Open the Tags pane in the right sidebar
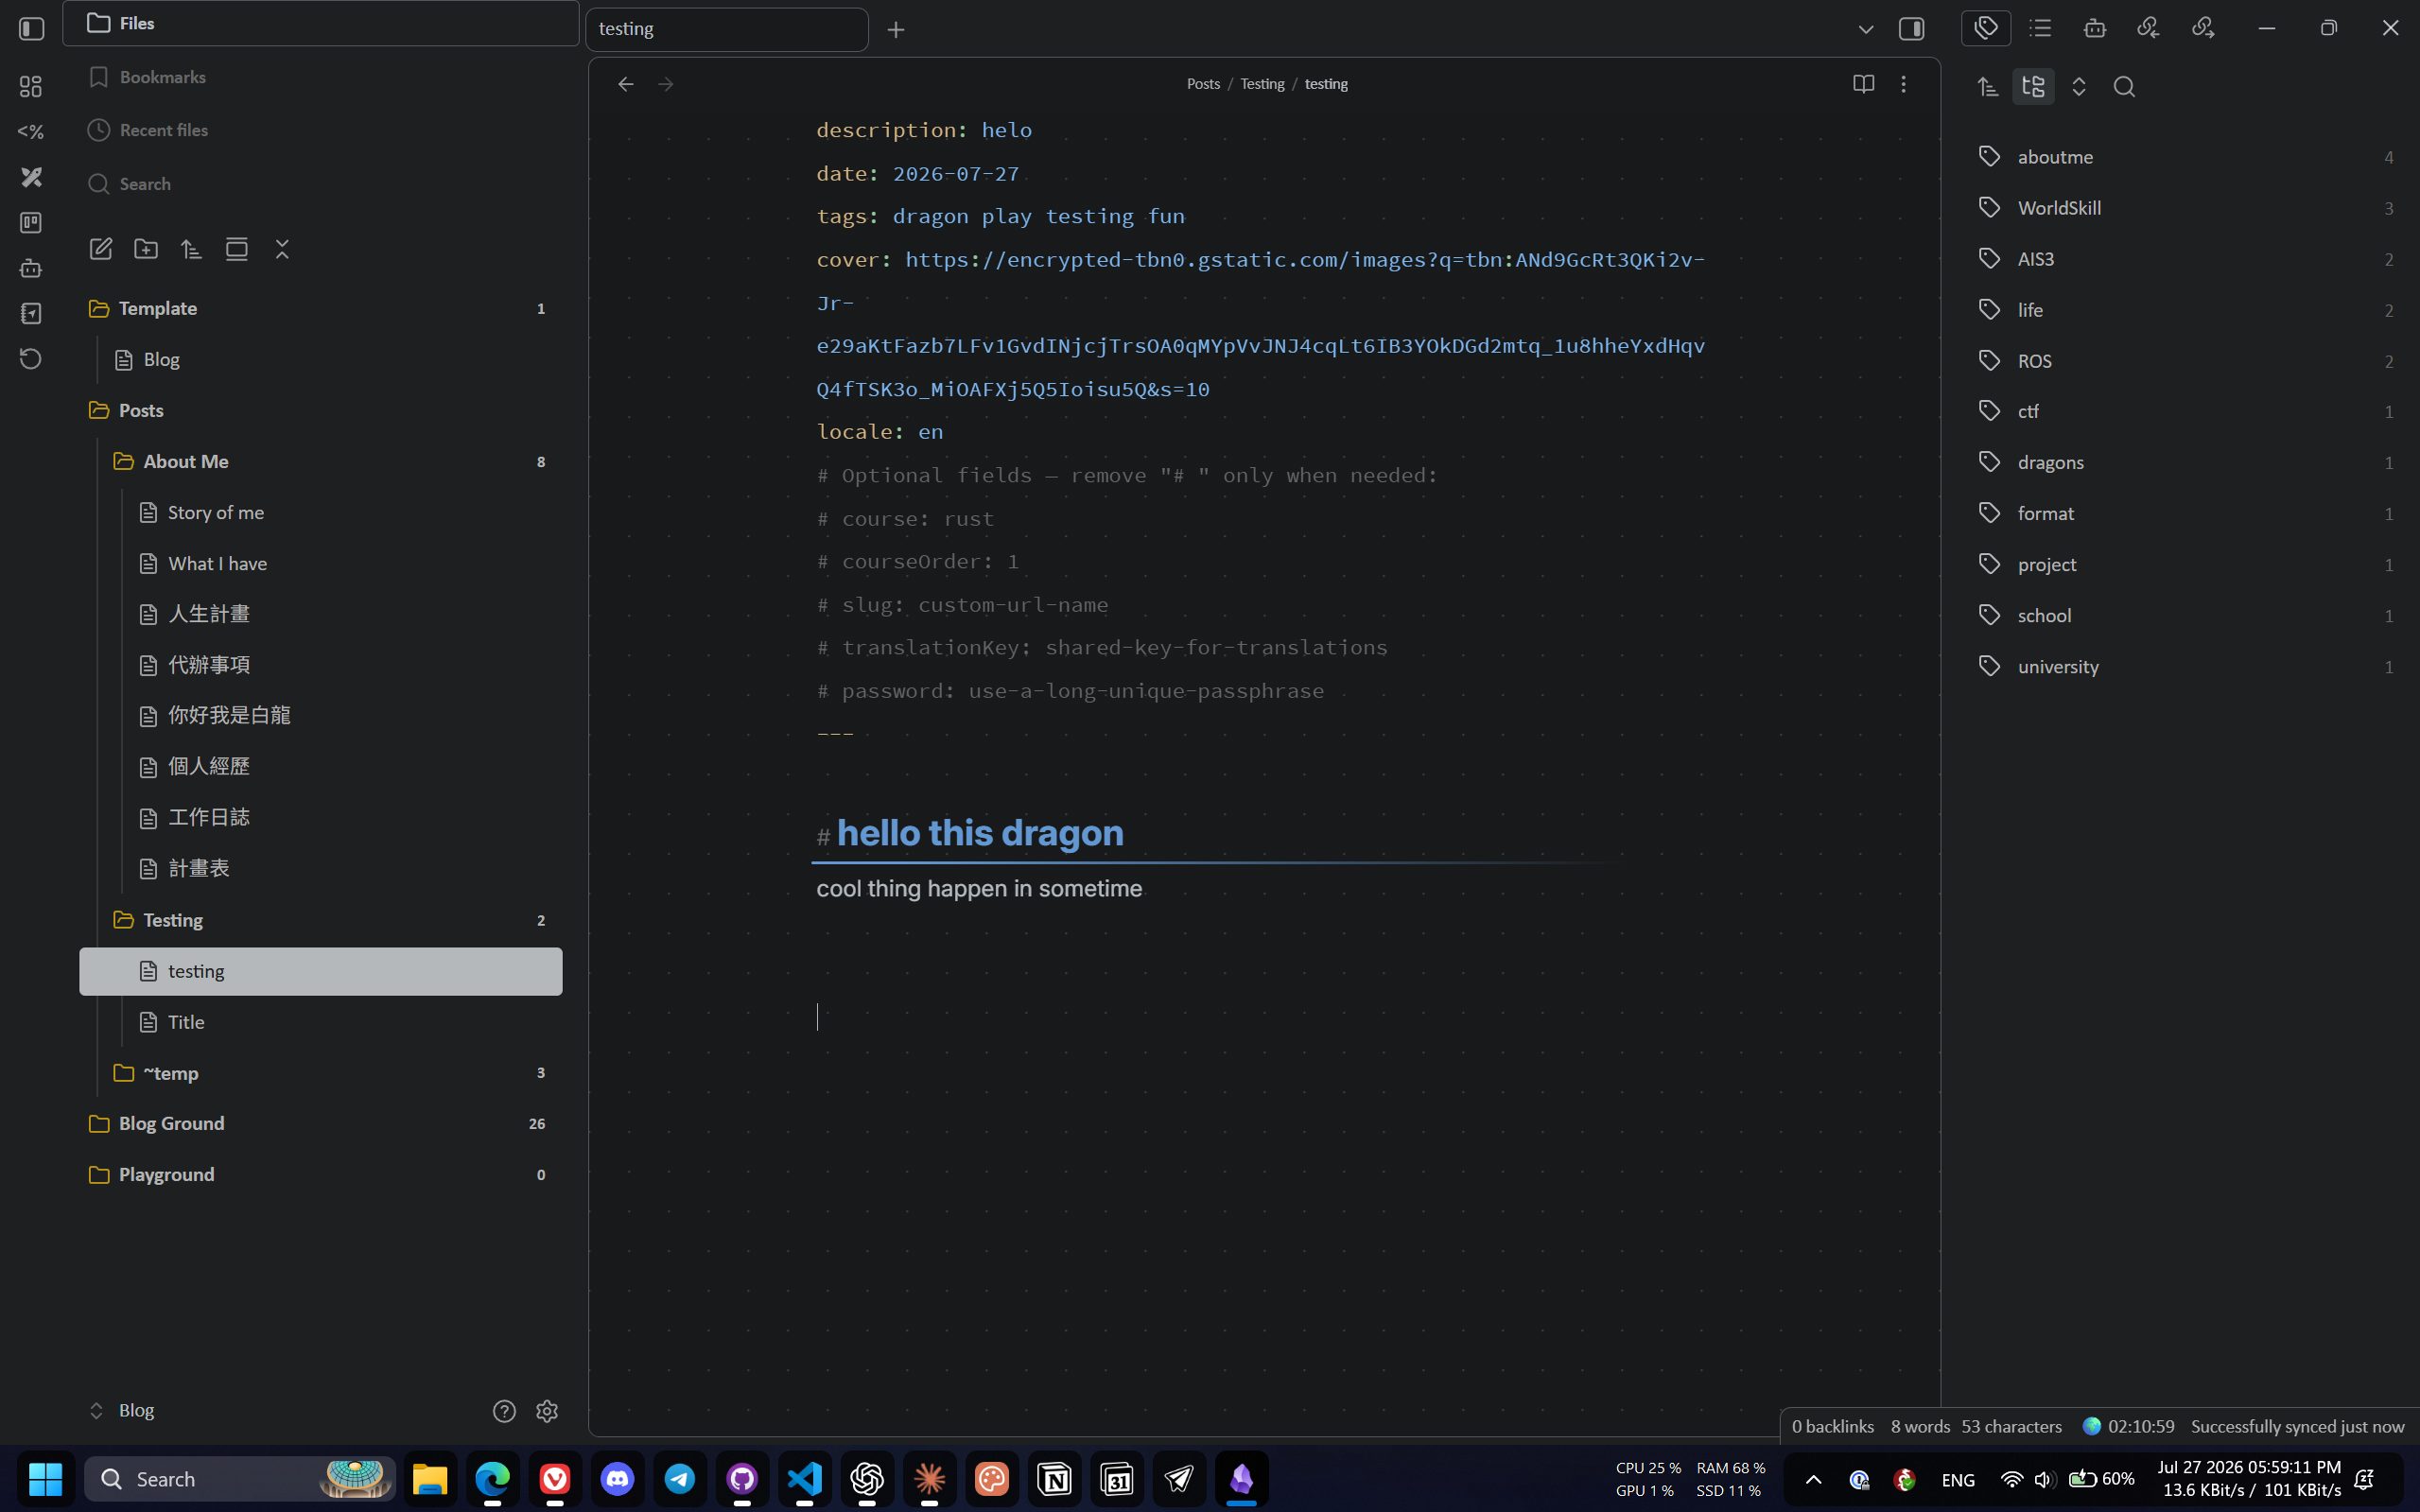The height and width of the screenshot is (1512, 2420). [x=1986, y=28]
